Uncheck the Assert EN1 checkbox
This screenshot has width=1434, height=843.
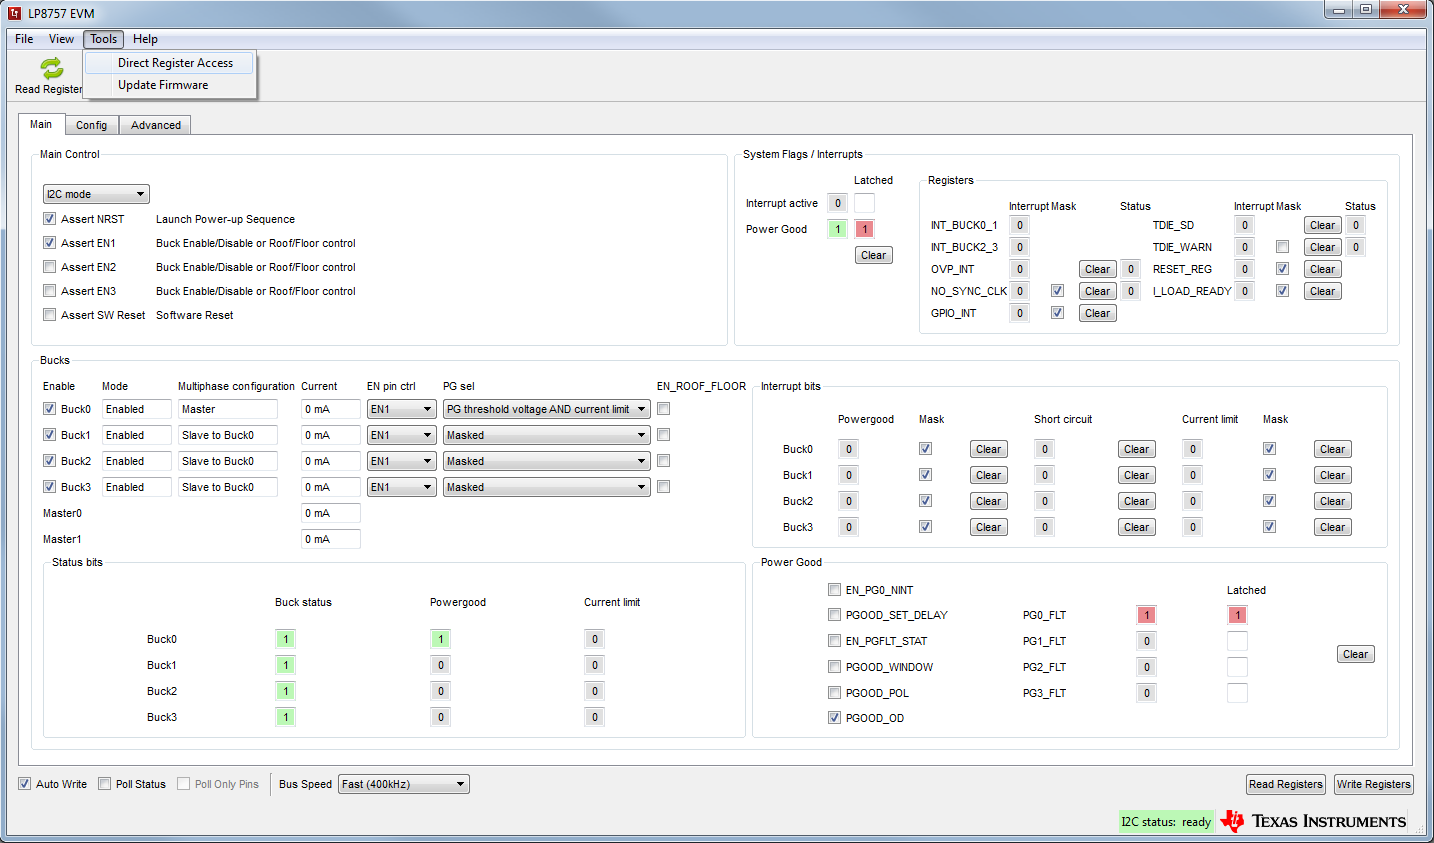coord(49,243)
